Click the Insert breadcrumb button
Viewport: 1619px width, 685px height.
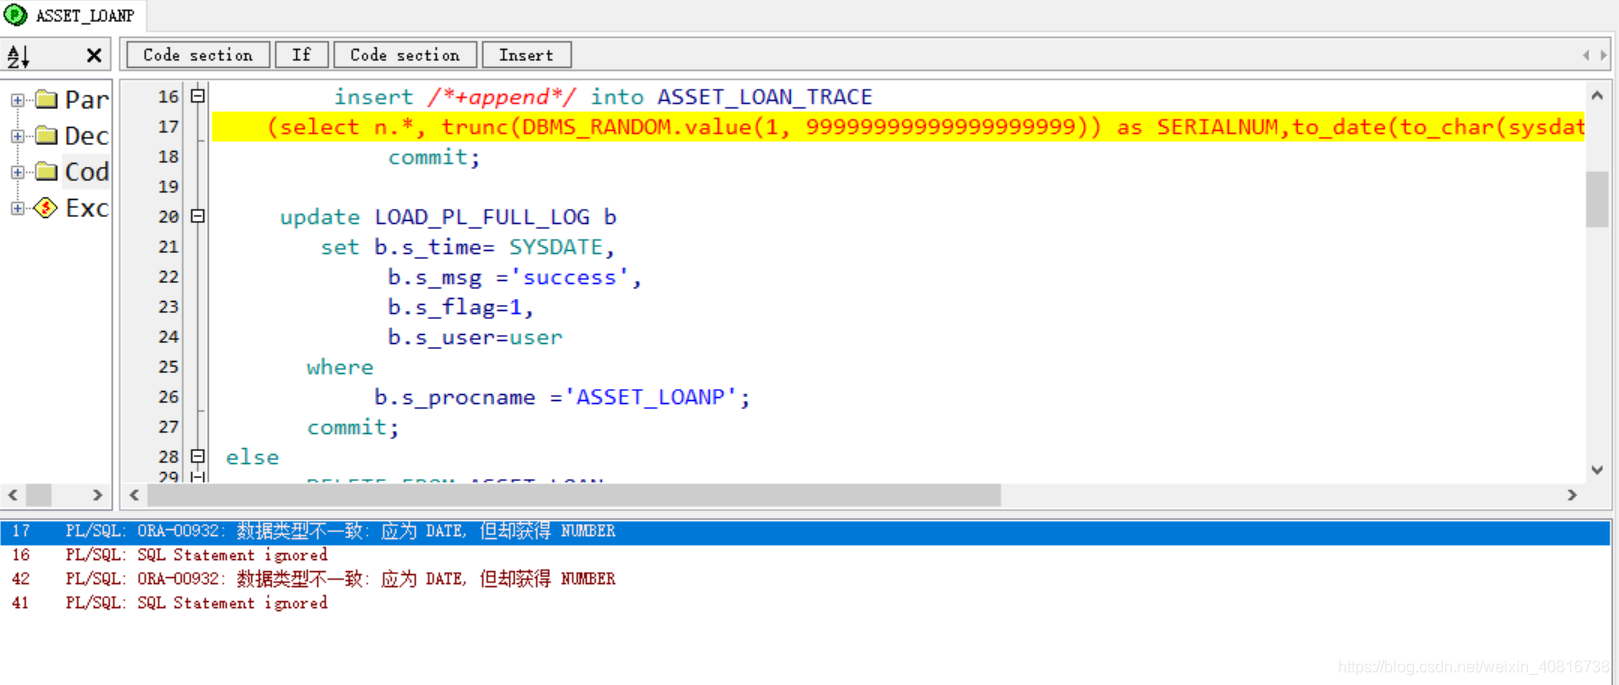tap(526, 55)
